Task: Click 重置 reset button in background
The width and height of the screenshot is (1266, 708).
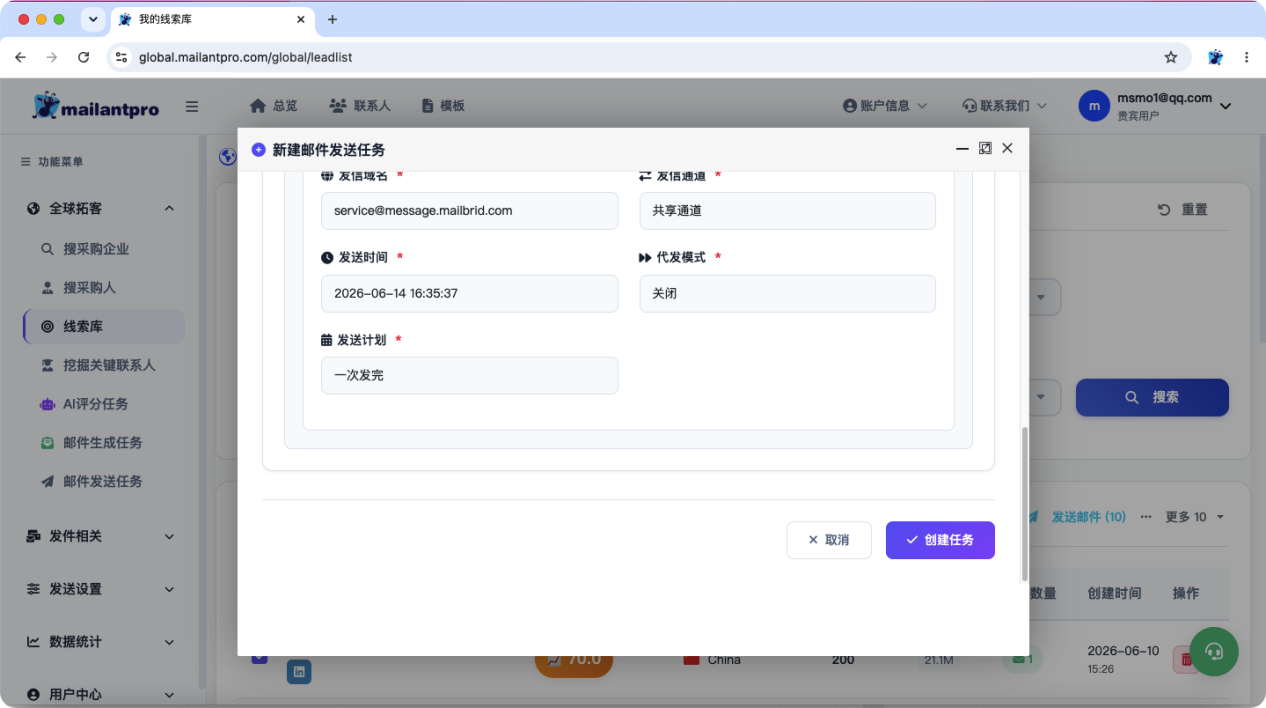Action: click(1183, 210)
